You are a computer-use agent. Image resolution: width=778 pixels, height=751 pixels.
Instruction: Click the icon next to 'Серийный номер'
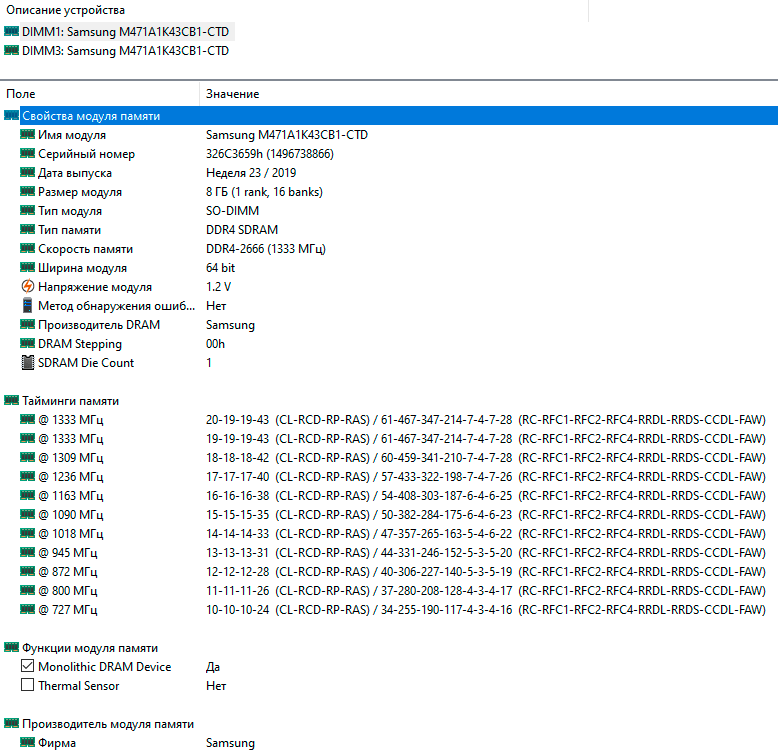[27, 153]
